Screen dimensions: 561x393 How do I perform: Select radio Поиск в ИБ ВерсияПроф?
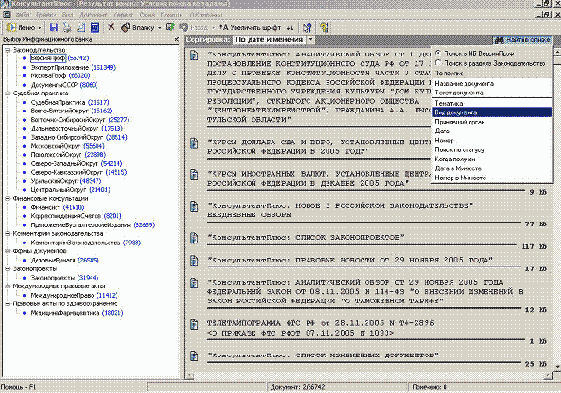coord(438,53)
